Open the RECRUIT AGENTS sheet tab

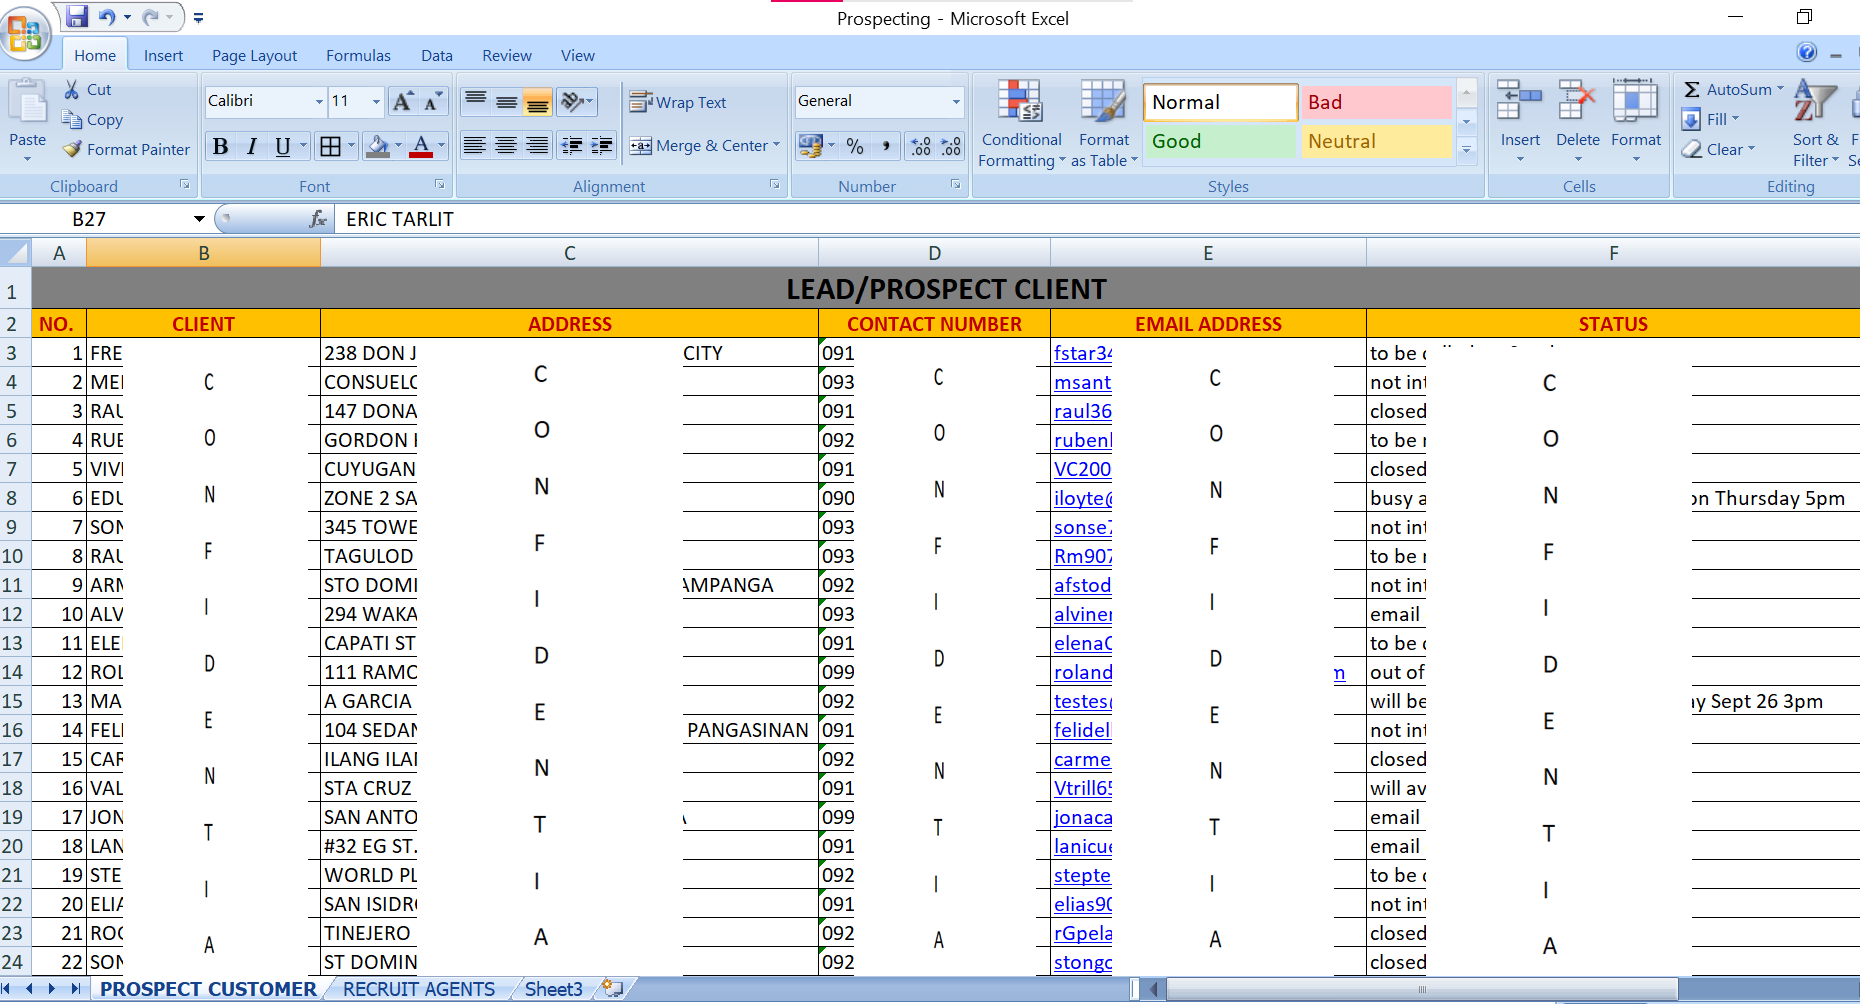pos(418,989)
